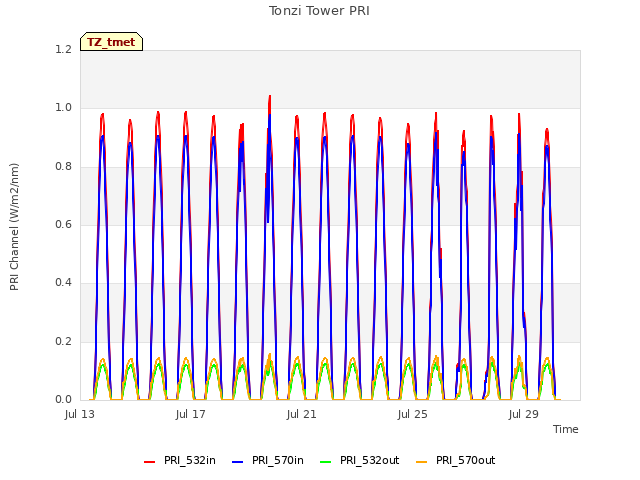Click the 0.8 y-axis tick label
640x480 pixels.
point(63,166)
